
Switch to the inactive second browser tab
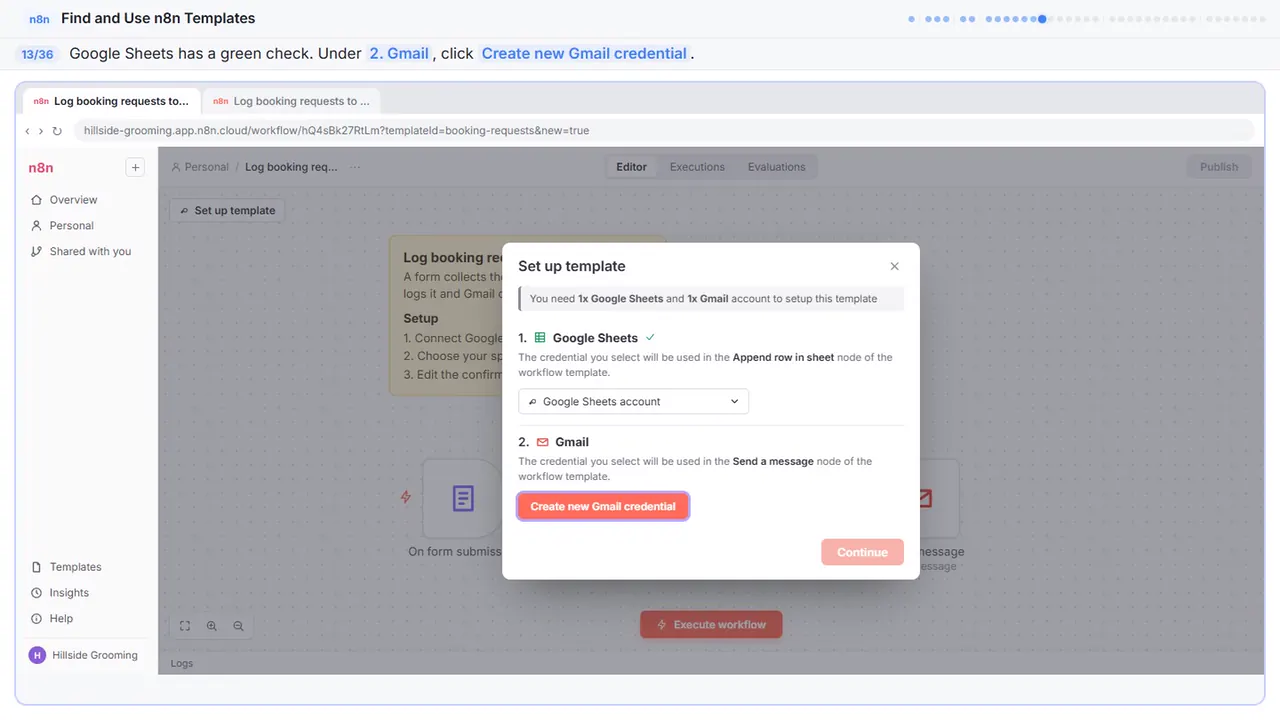click(291, 101)
